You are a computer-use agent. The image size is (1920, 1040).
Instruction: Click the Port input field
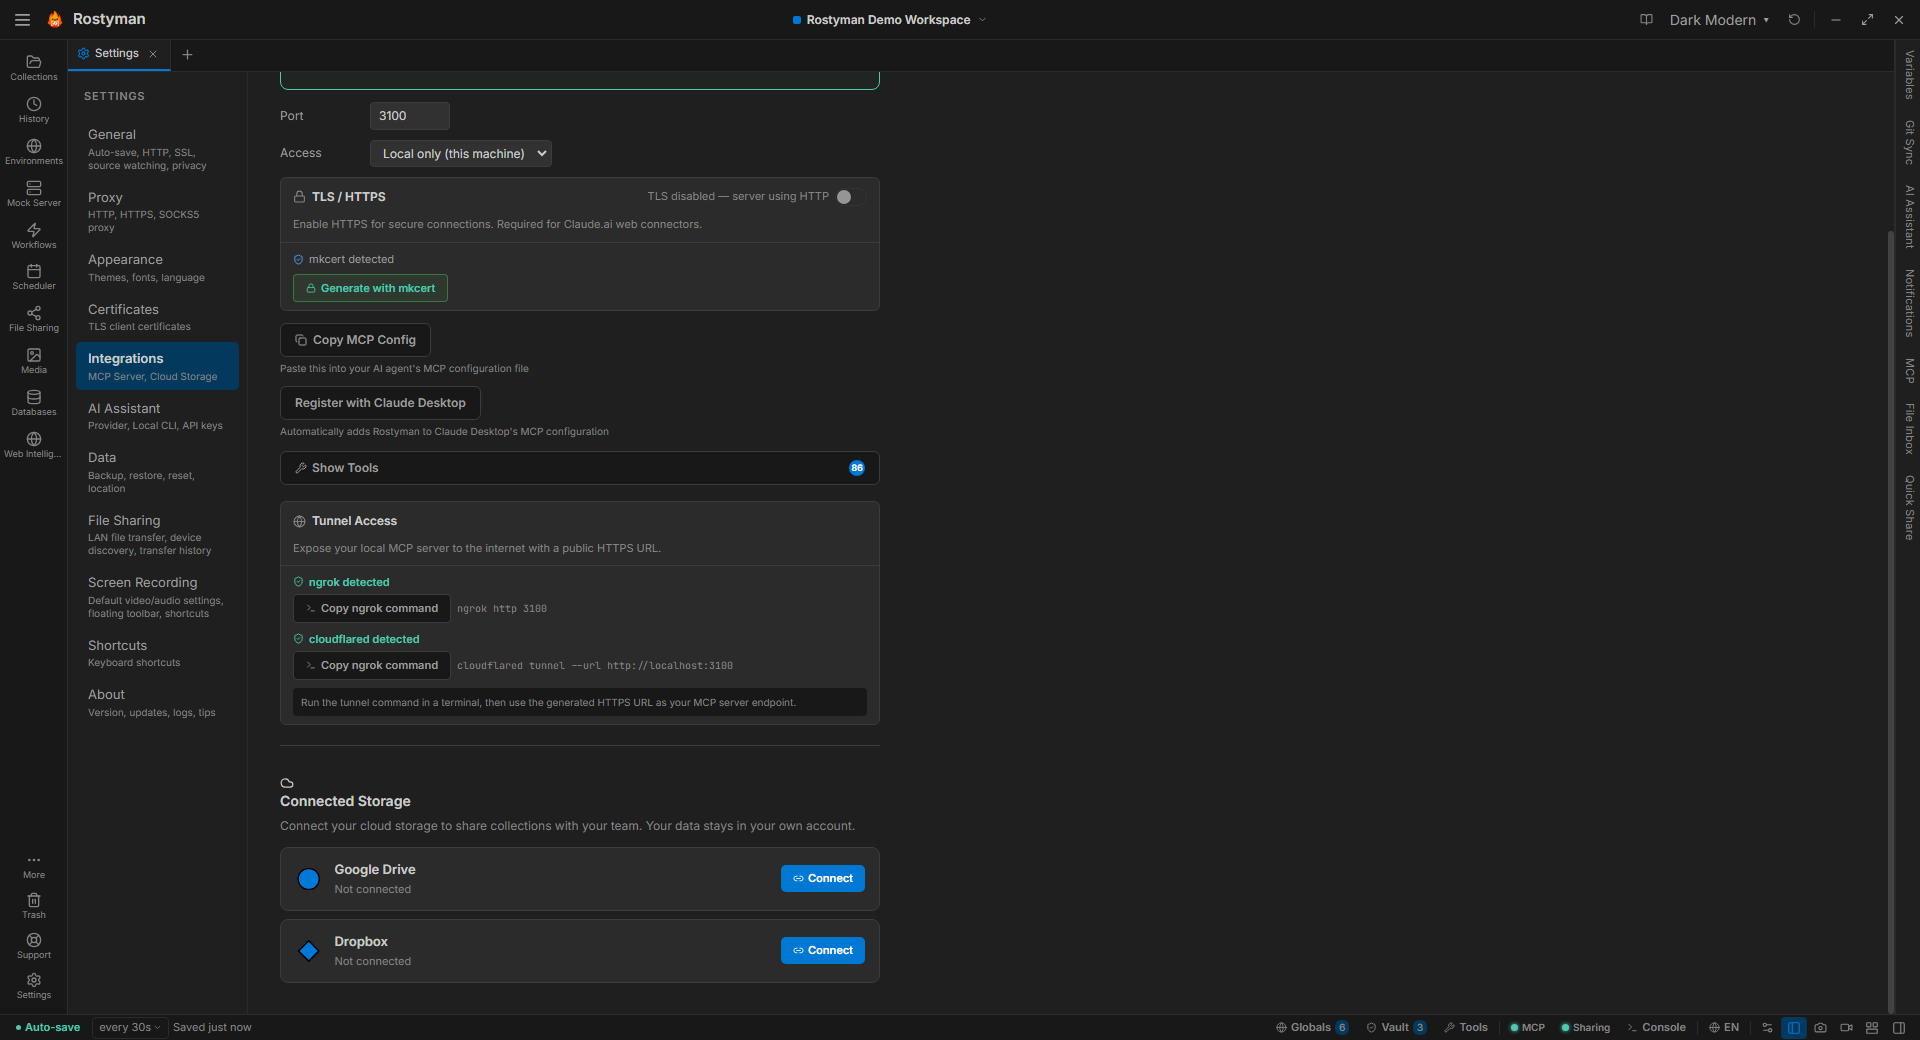point(409,116)
